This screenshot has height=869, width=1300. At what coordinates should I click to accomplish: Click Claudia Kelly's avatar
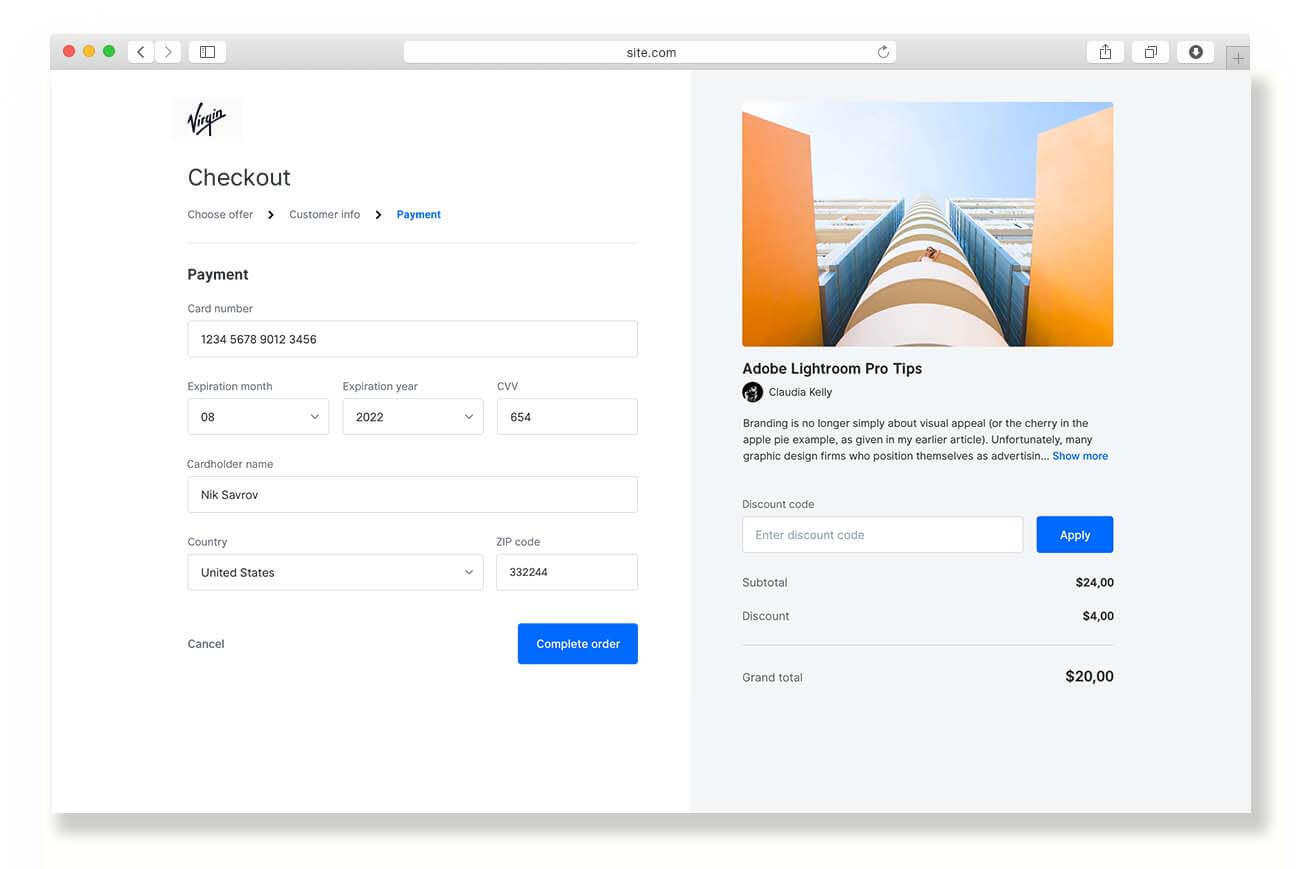753,392
